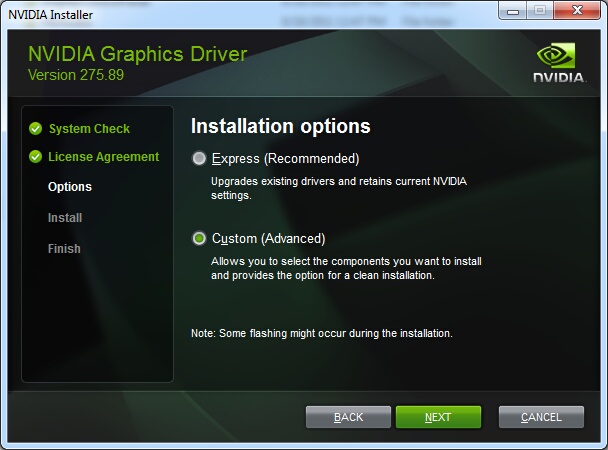This screenshot has width=608, height=450.
Task: Cancel the installation with CANCEL button
Action: [541, 417]
